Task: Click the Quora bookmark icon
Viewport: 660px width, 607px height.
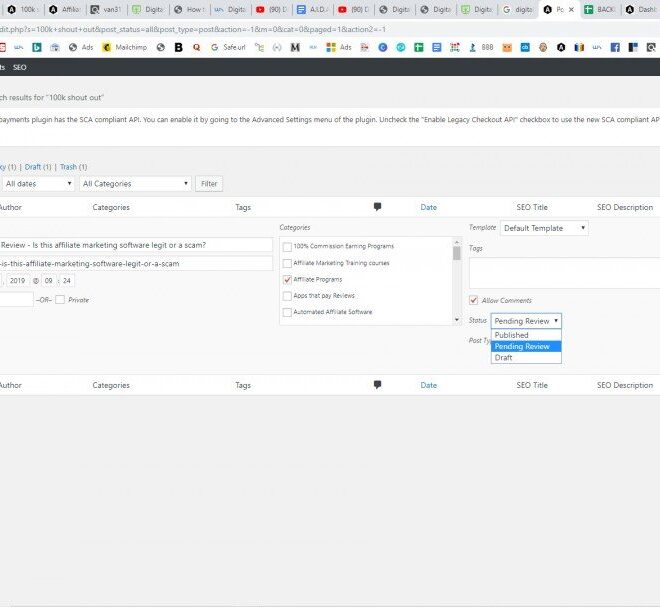Action: click(196, 47)
